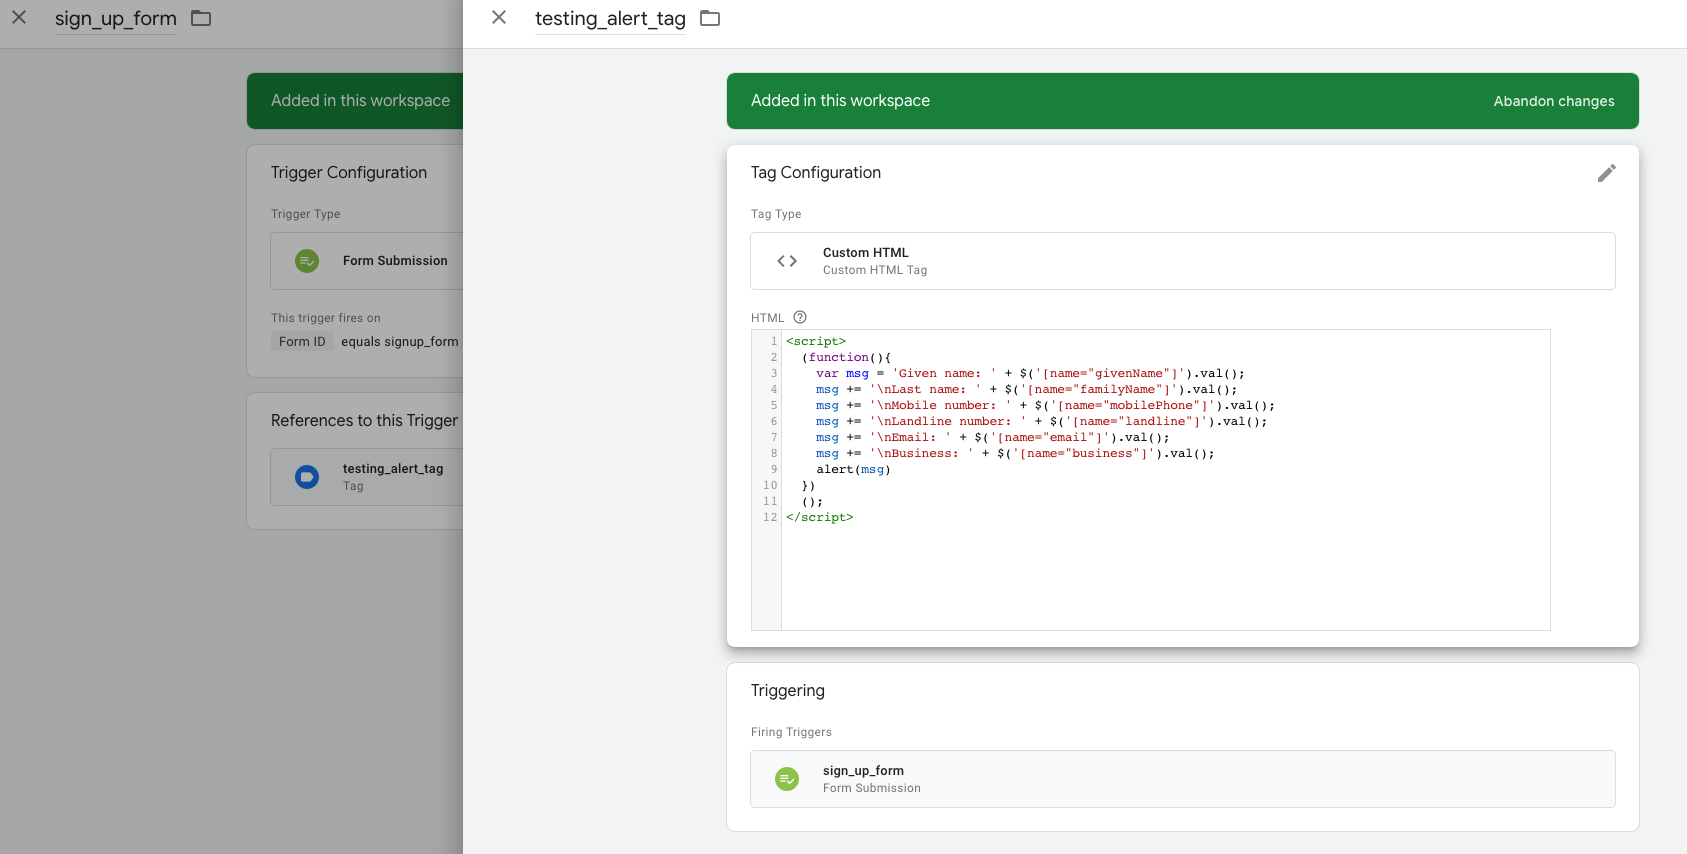Click Form Submission trigger type icon
The height and width of the screenshot is (854, 1687).
(307, 261)
